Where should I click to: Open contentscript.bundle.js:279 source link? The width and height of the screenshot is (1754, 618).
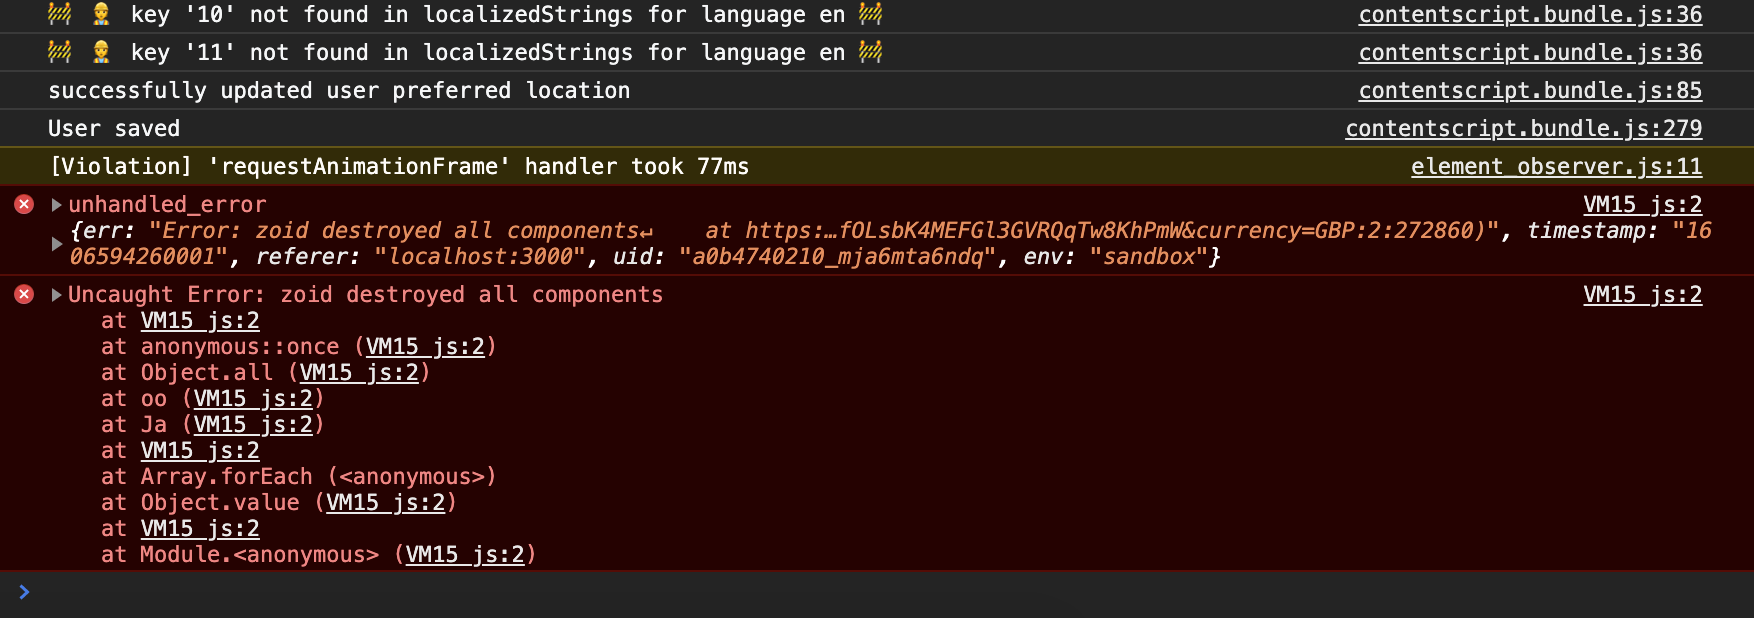pyautogui.click(x=1523, y=129)
